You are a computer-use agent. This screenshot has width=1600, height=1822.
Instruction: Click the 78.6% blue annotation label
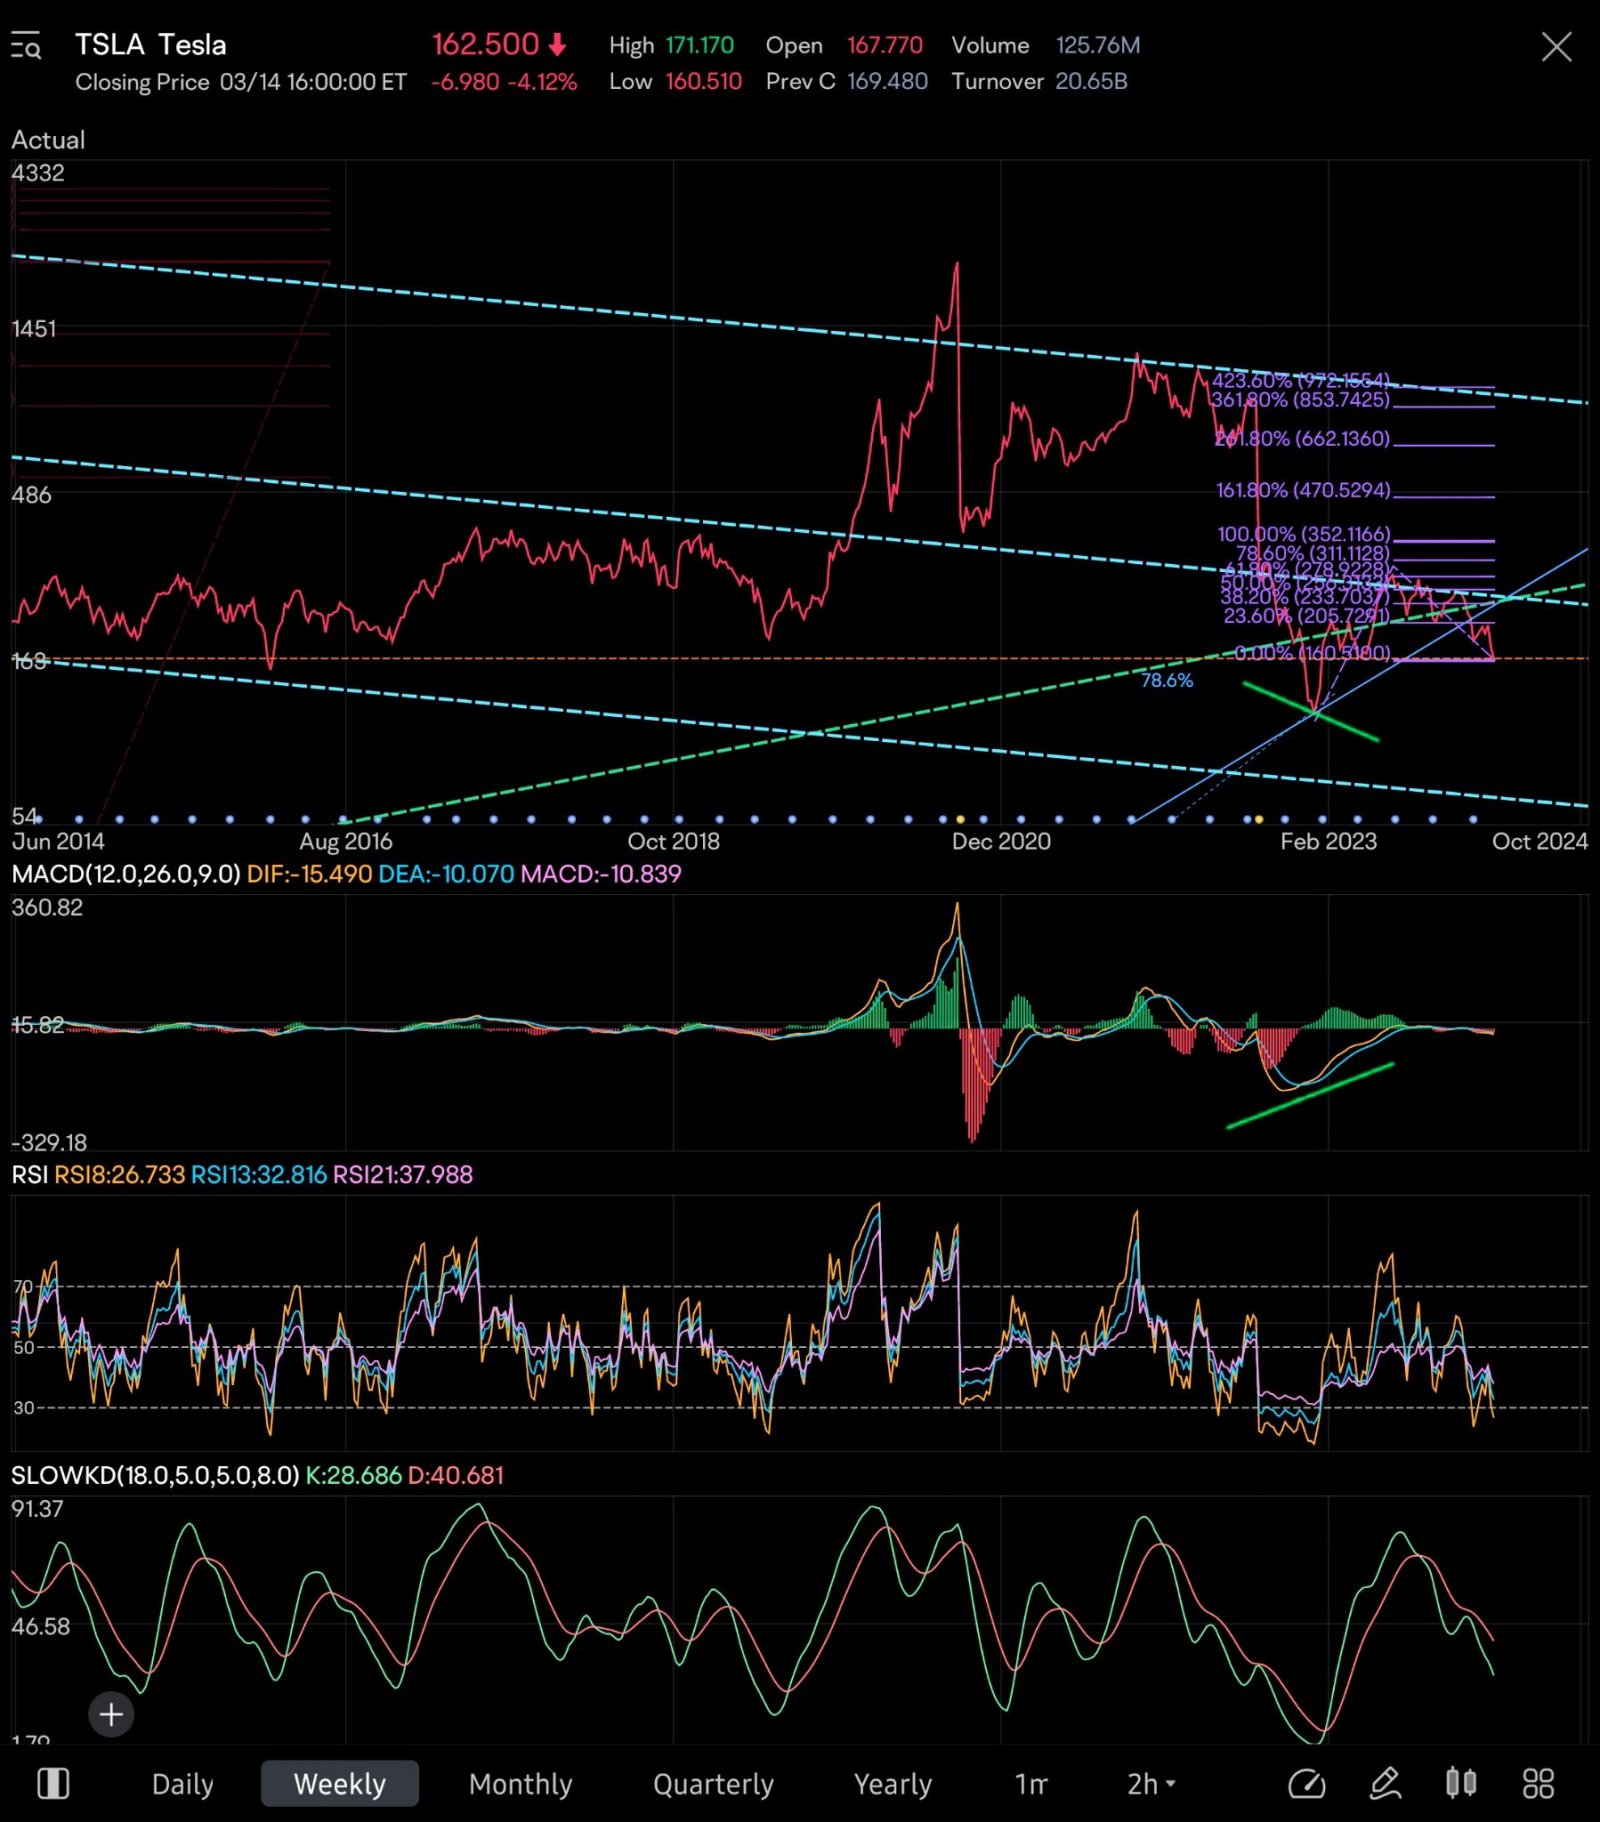1167,680
